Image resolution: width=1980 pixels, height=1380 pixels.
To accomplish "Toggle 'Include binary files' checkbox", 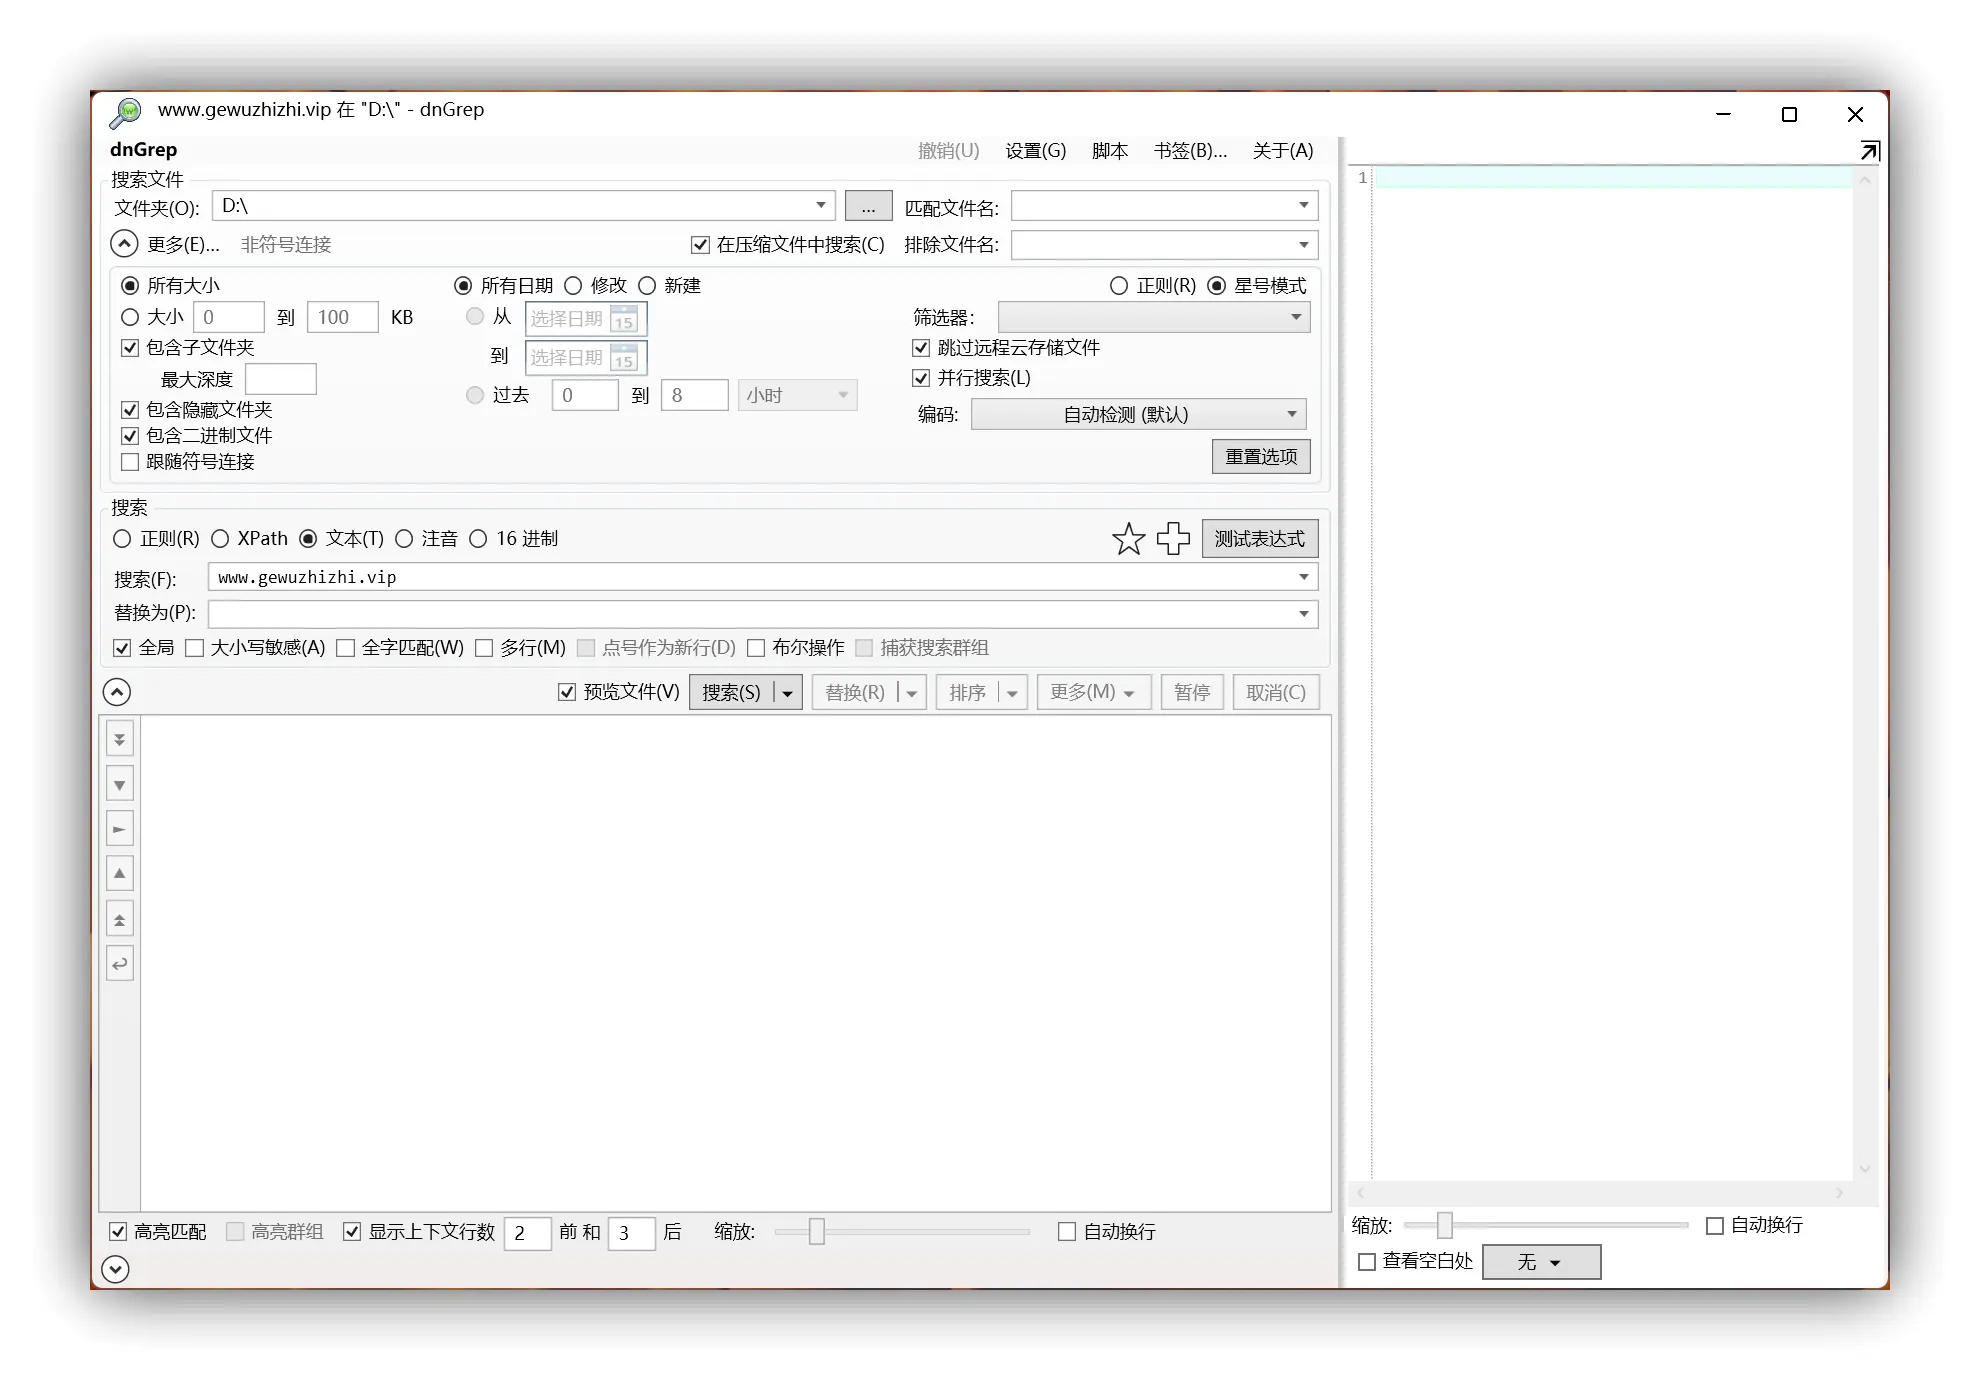I will coord(130,436).
